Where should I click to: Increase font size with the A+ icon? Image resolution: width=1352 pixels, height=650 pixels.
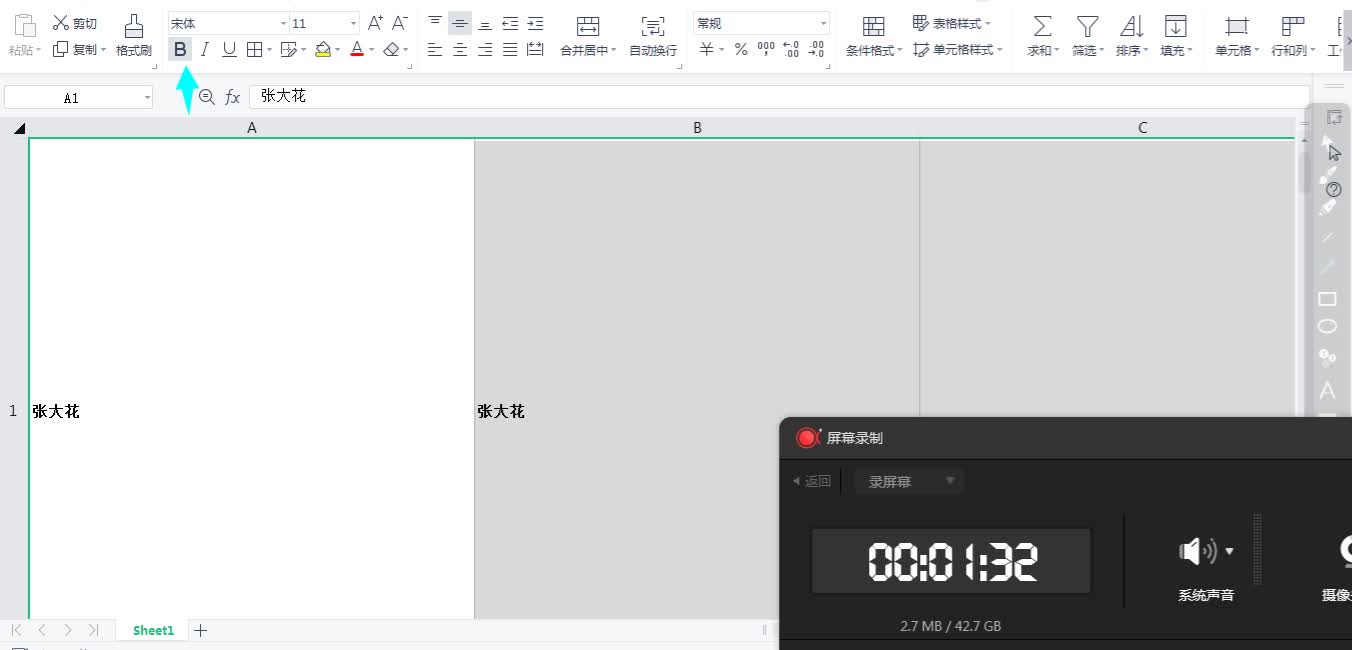point(375,23)
